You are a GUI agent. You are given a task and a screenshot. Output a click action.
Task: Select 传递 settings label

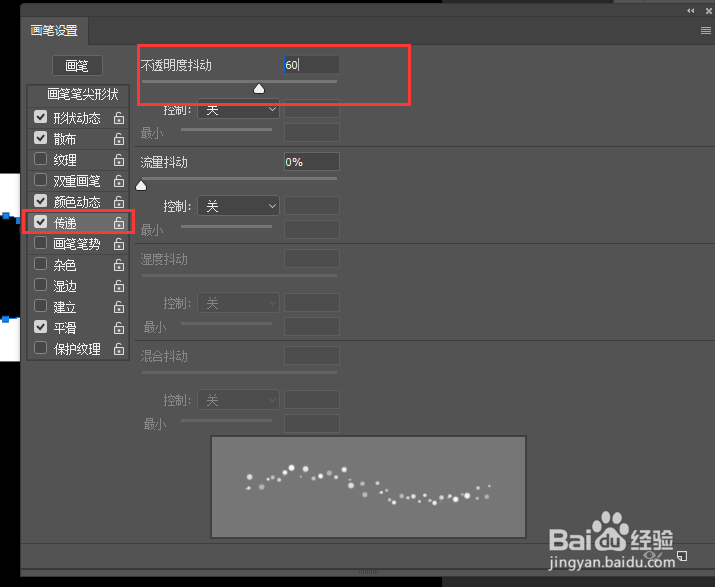65,223
